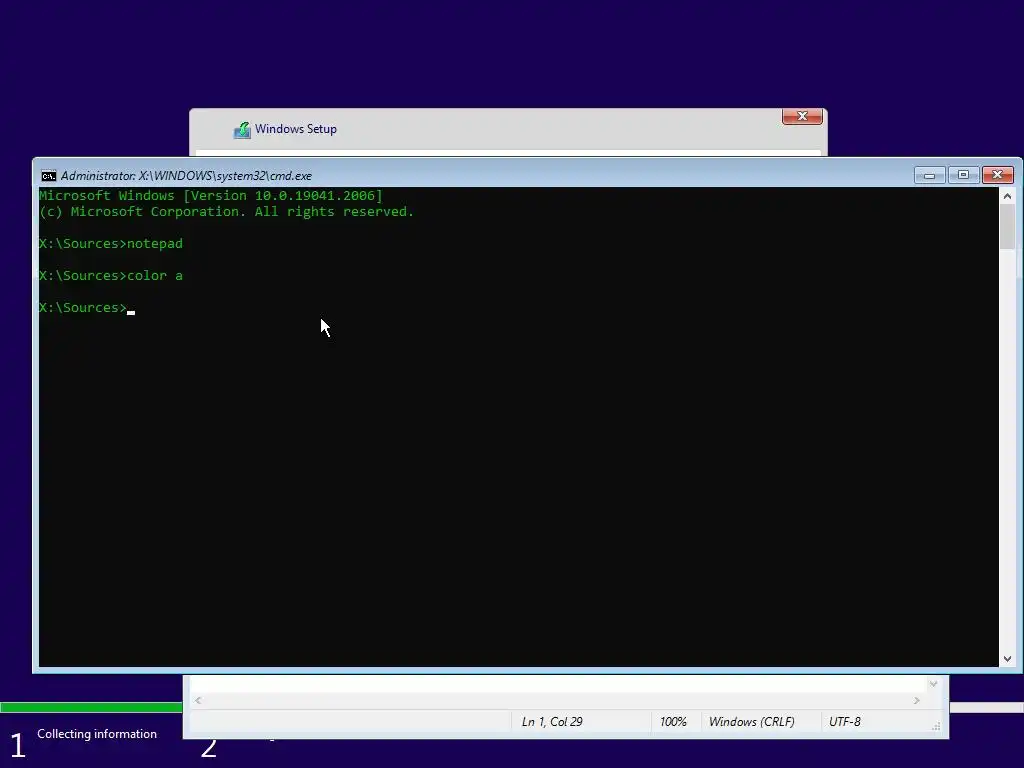Click the Notepad vertical scroll down arrow

[933, 684]
